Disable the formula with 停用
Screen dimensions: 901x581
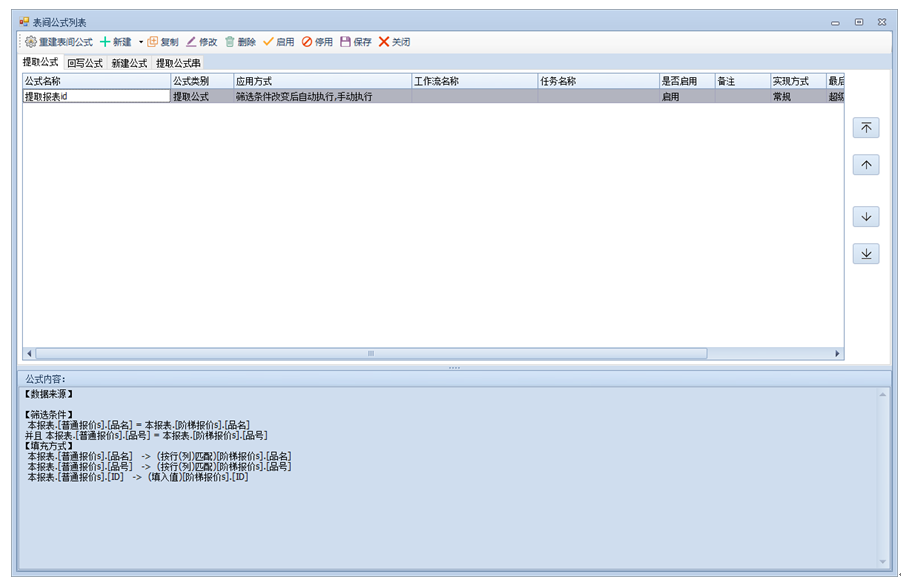[318, 42]
